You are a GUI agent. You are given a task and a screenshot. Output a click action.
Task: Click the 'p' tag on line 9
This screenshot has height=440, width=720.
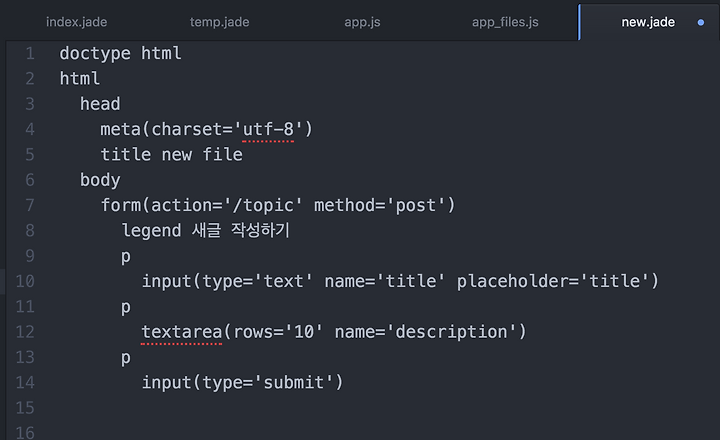click(x=126, y=257)
